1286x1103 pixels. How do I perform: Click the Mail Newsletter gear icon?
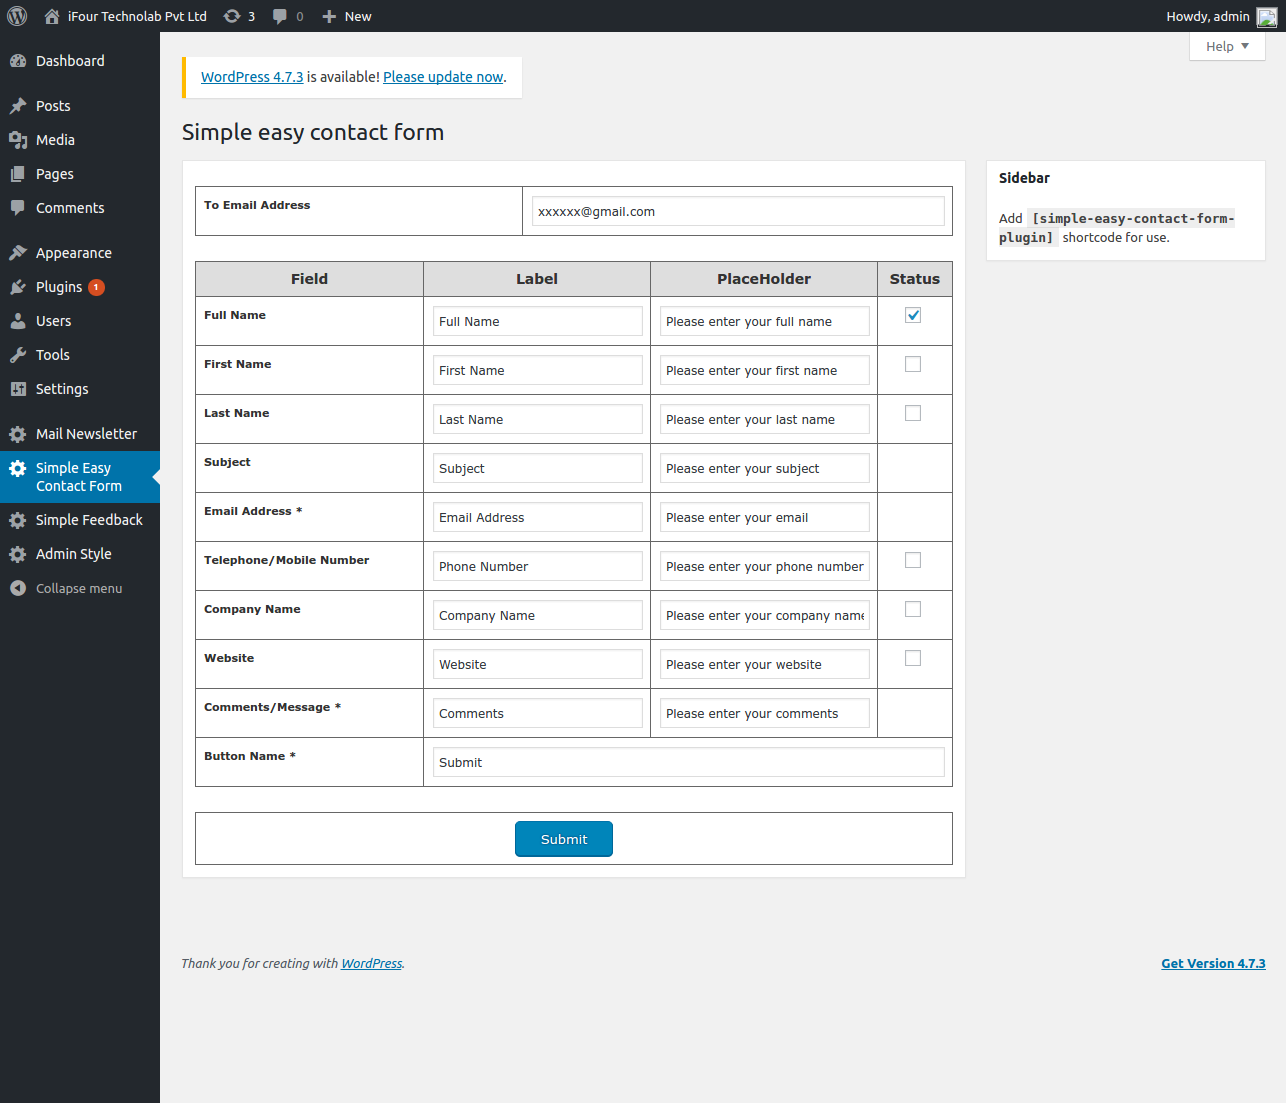pyautogui.click(x=18, y=434)
